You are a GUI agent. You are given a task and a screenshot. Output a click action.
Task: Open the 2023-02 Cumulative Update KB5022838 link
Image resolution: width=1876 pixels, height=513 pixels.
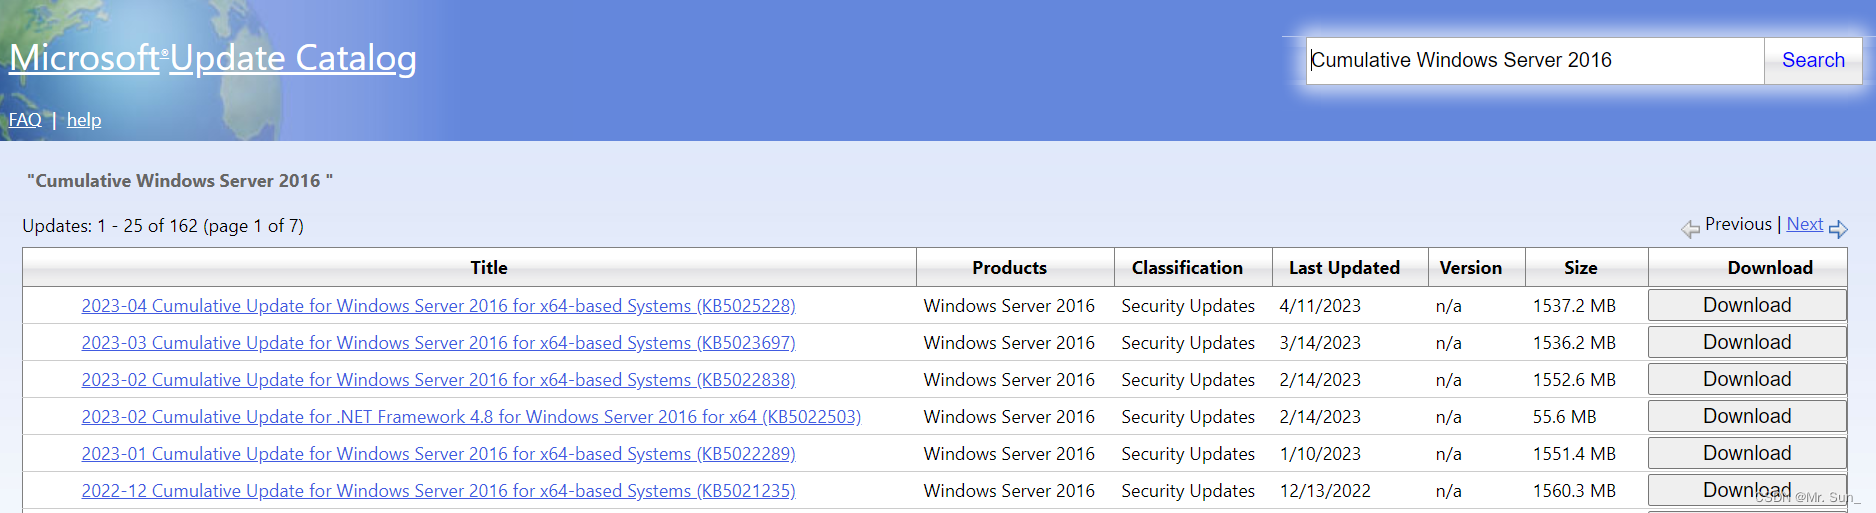point(438,380)
